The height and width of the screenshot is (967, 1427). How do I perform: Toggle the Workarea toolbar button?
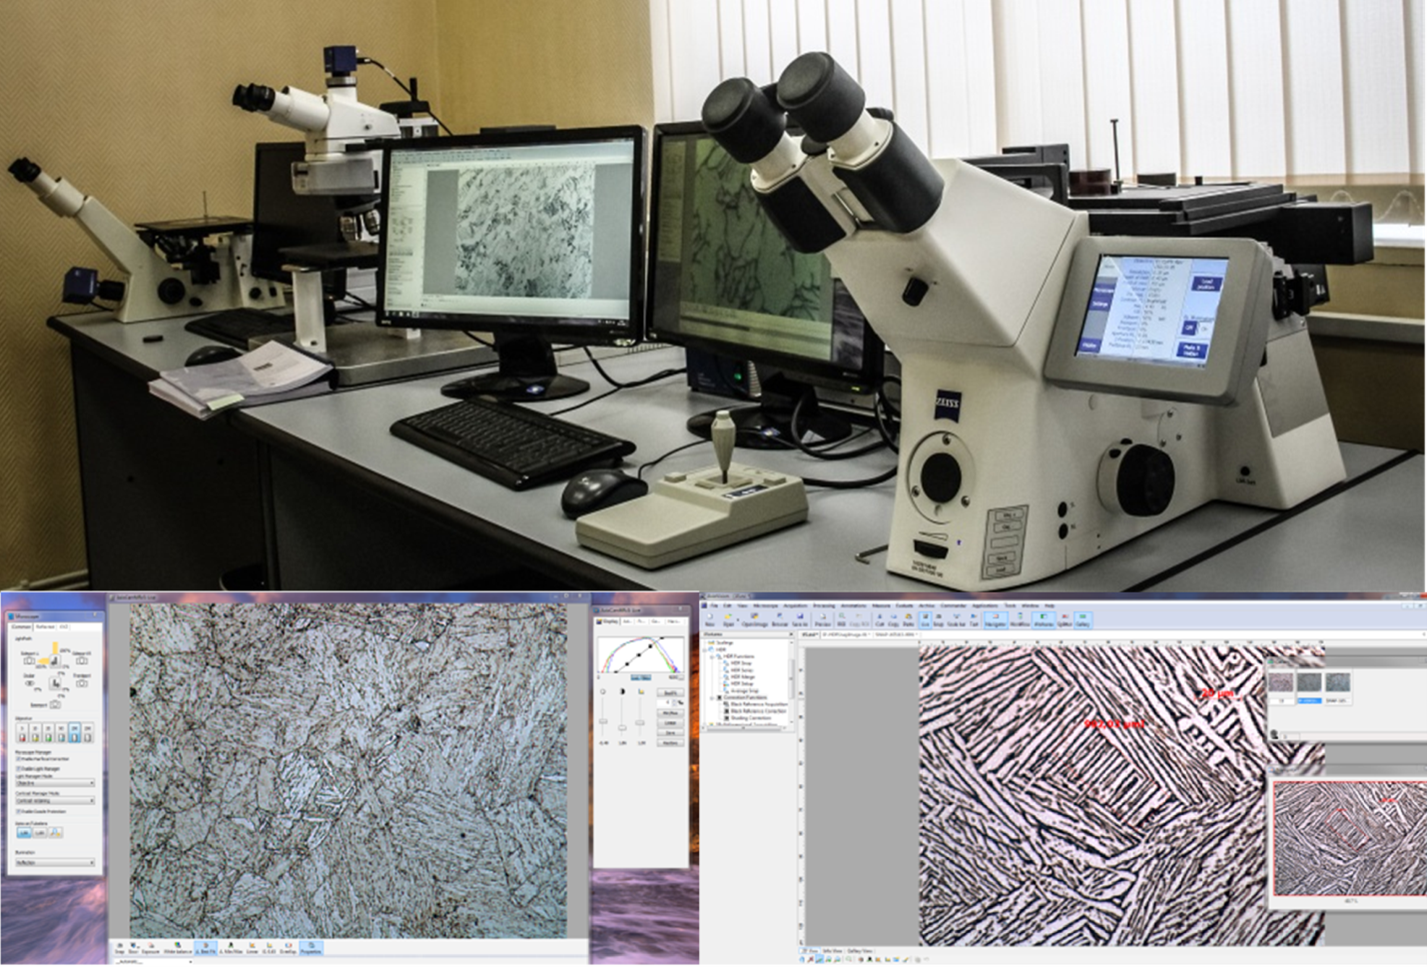pyautogui.click(x=1043, y=620)
